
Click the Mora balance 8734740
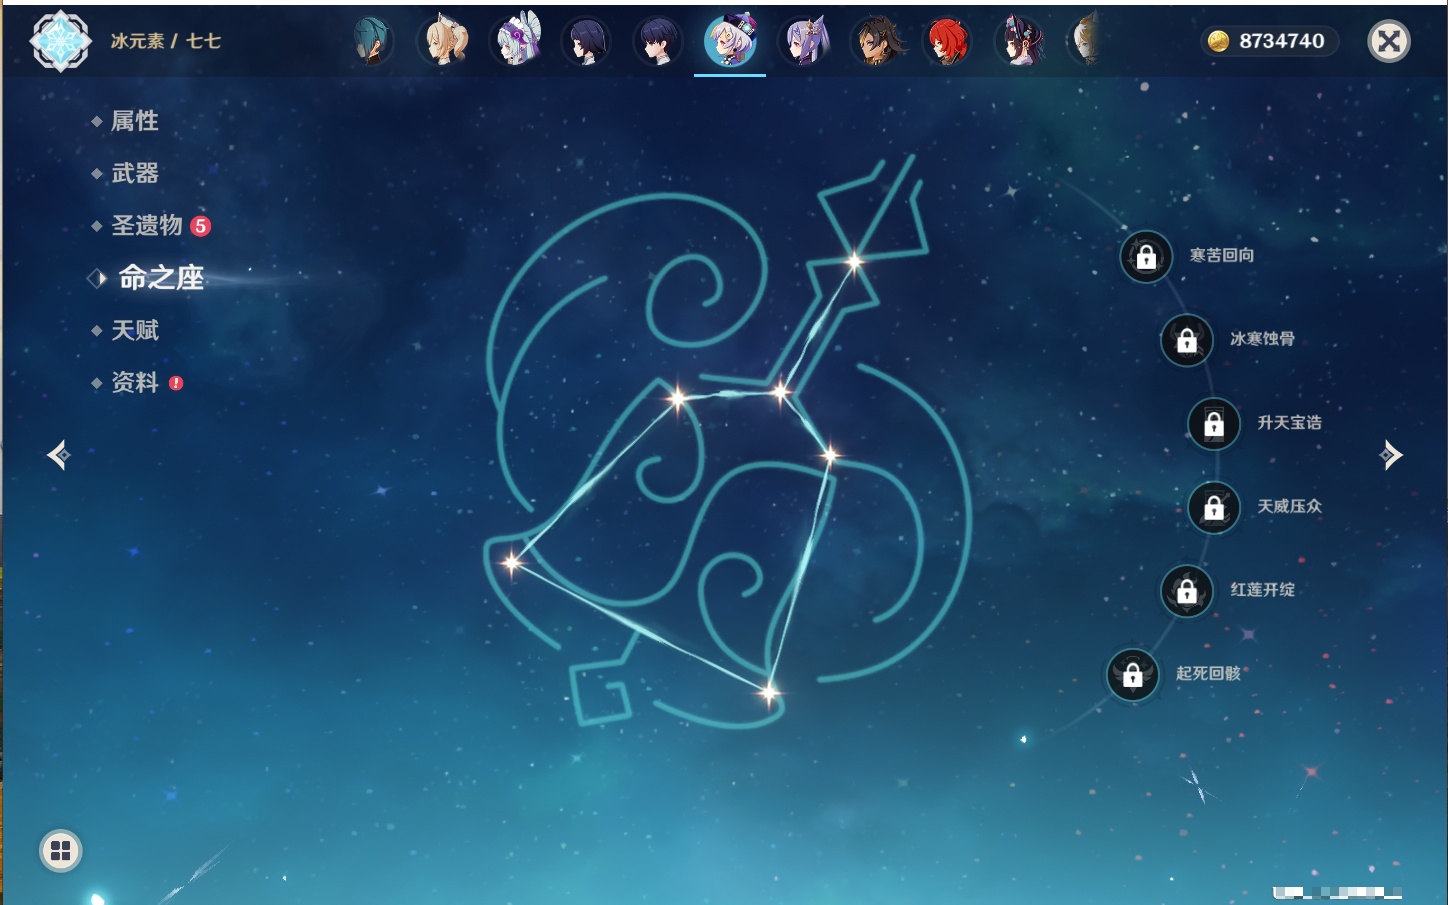click(x=1281, y=41)
